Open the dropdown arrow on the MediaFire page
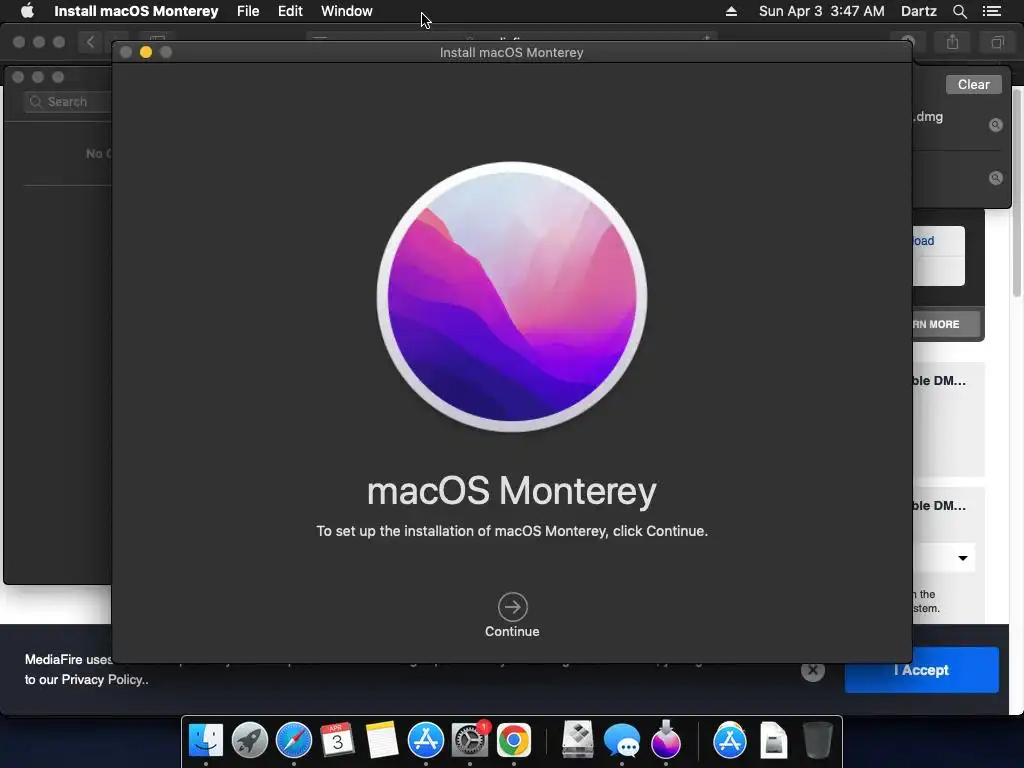Viewport: 1024px width, 768px height. (x=963, y=558)
